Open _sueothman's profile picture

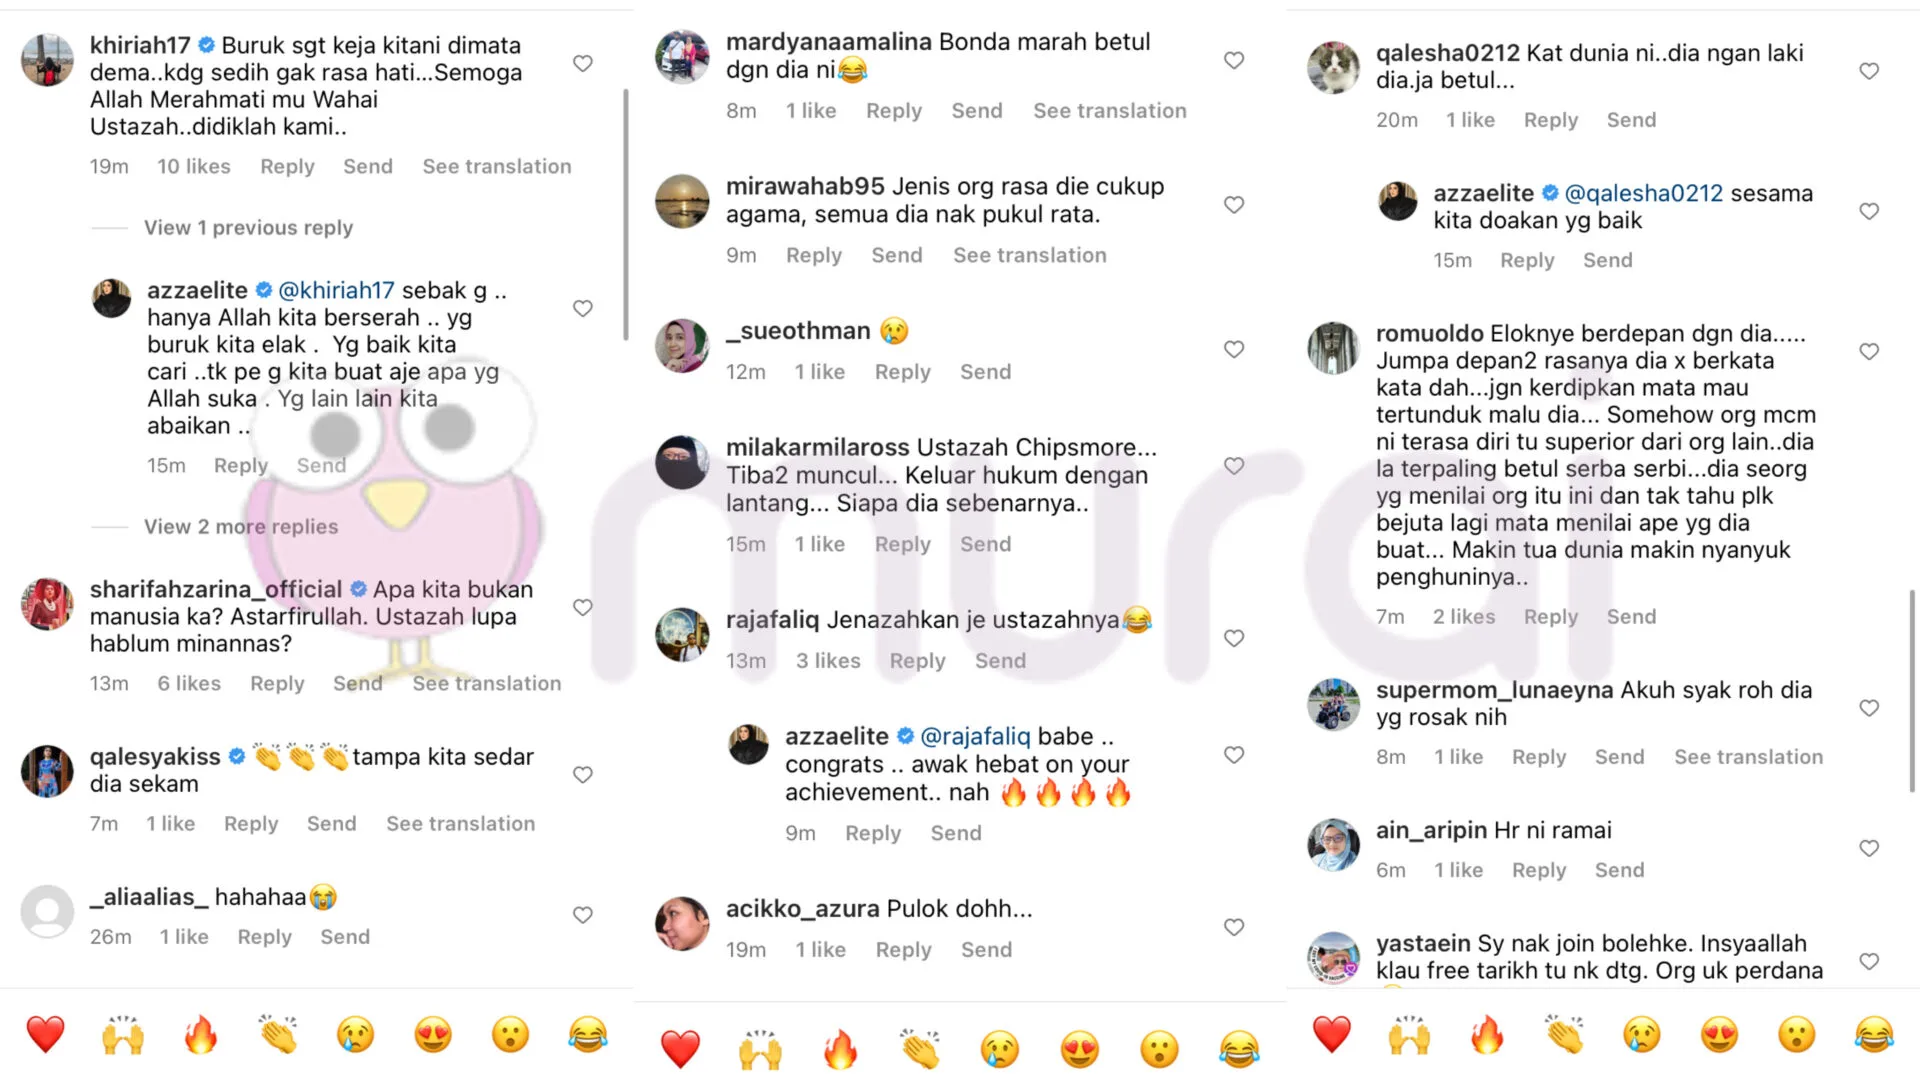(x=682, y=346)
